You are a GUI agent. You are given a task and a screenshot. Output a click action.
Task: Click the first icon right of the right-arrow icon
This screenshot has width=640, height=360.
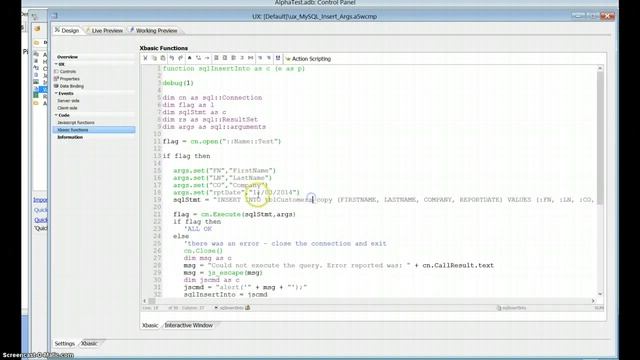(x=216, y=58)
